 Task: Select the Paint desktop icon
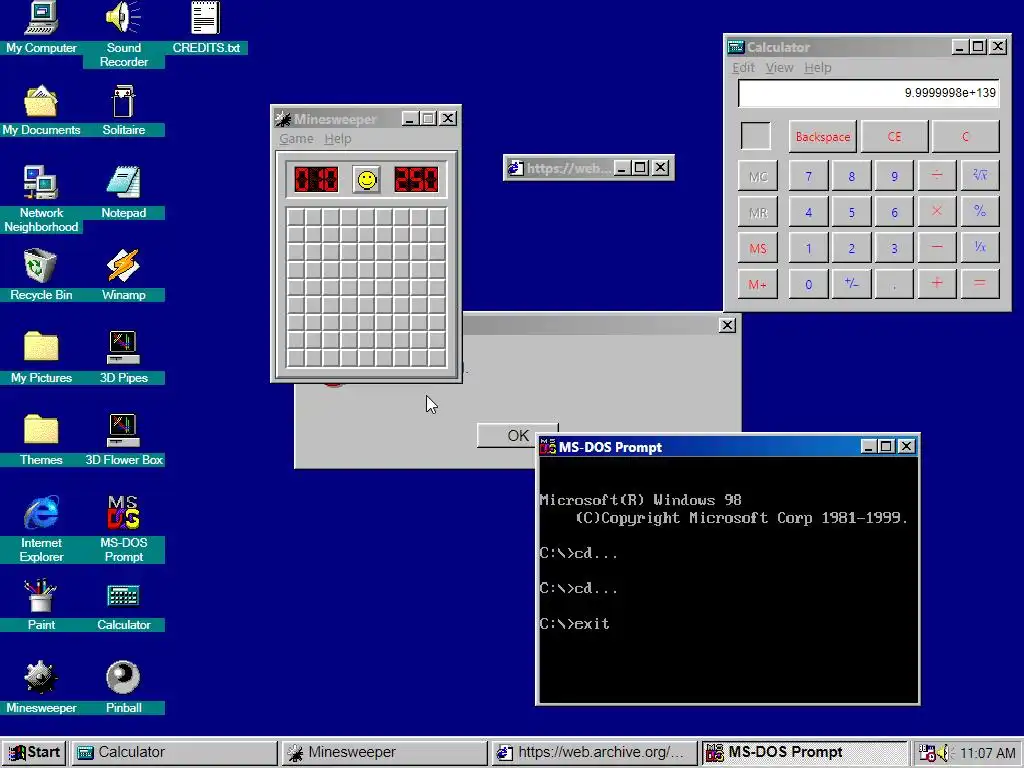point(41,604)
